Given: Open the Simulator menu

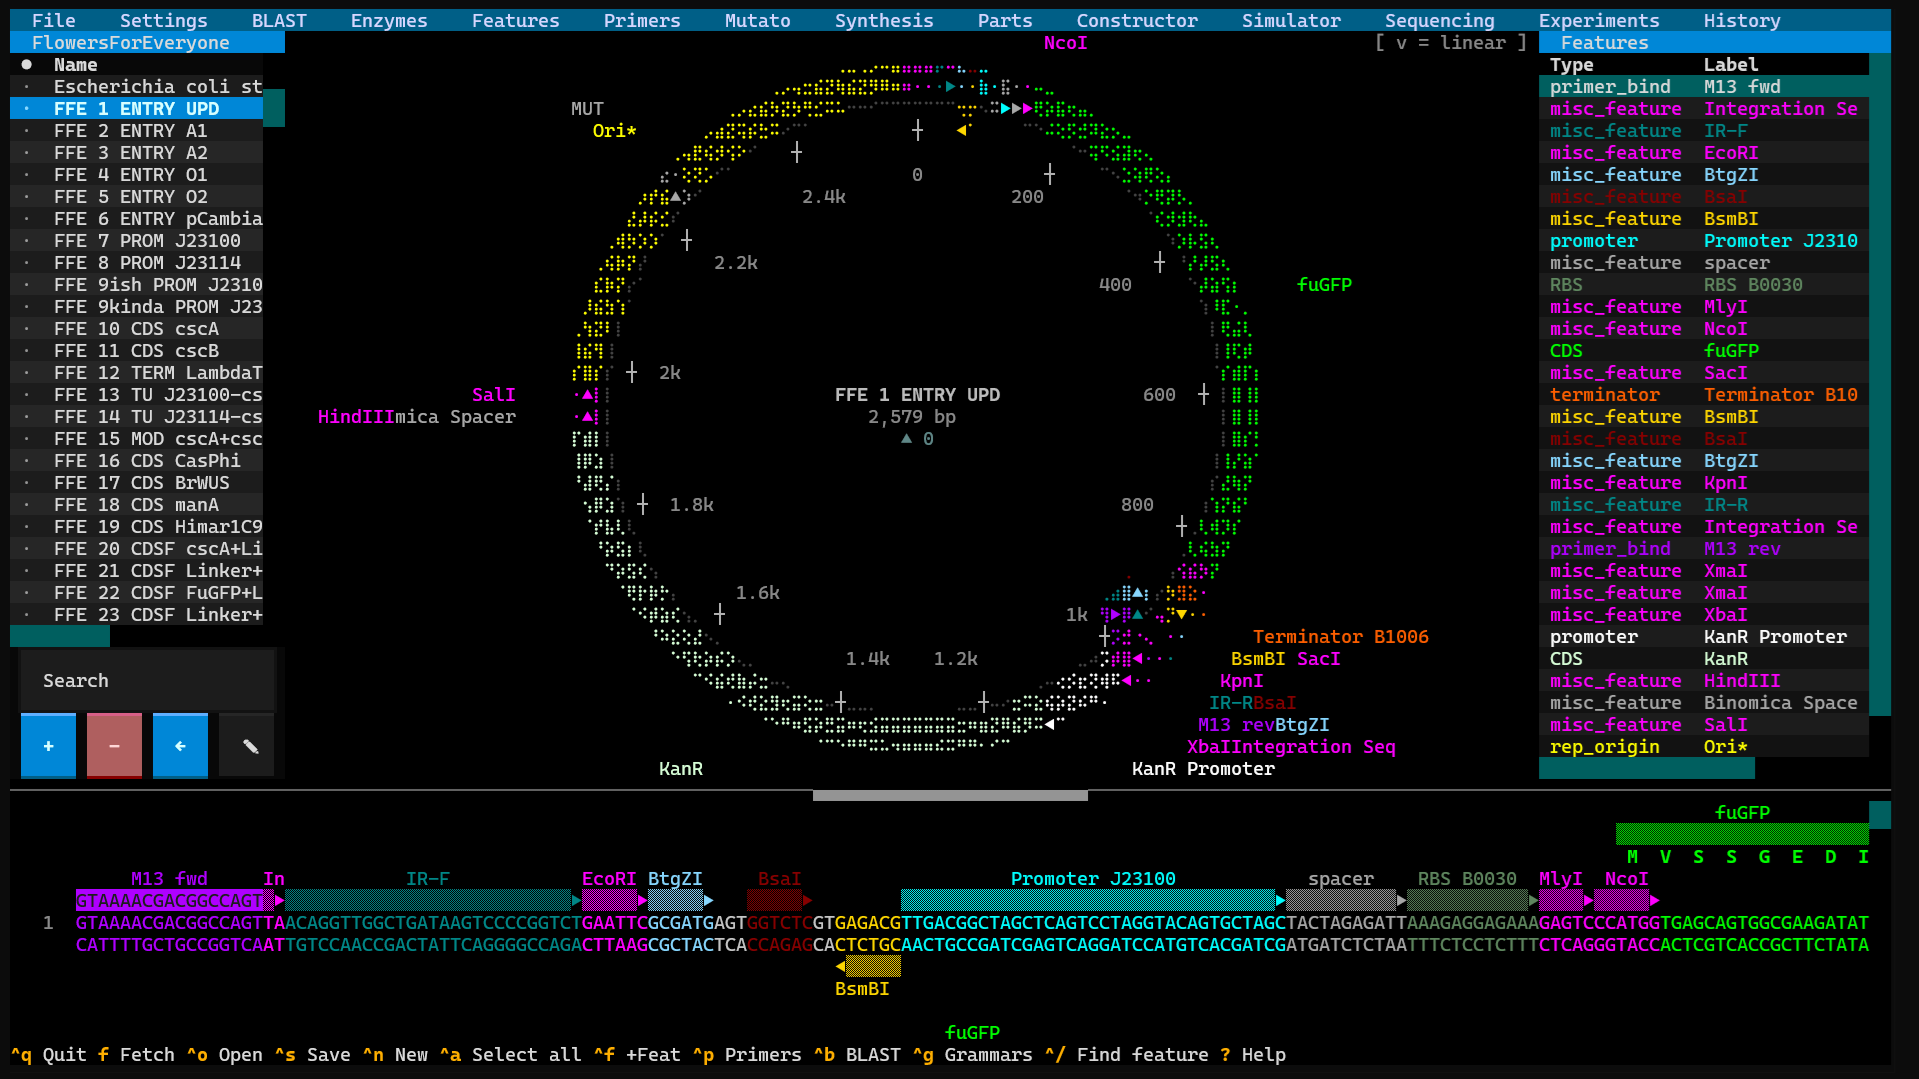Looking at the screenshot, I should [x=1291, y=20].
